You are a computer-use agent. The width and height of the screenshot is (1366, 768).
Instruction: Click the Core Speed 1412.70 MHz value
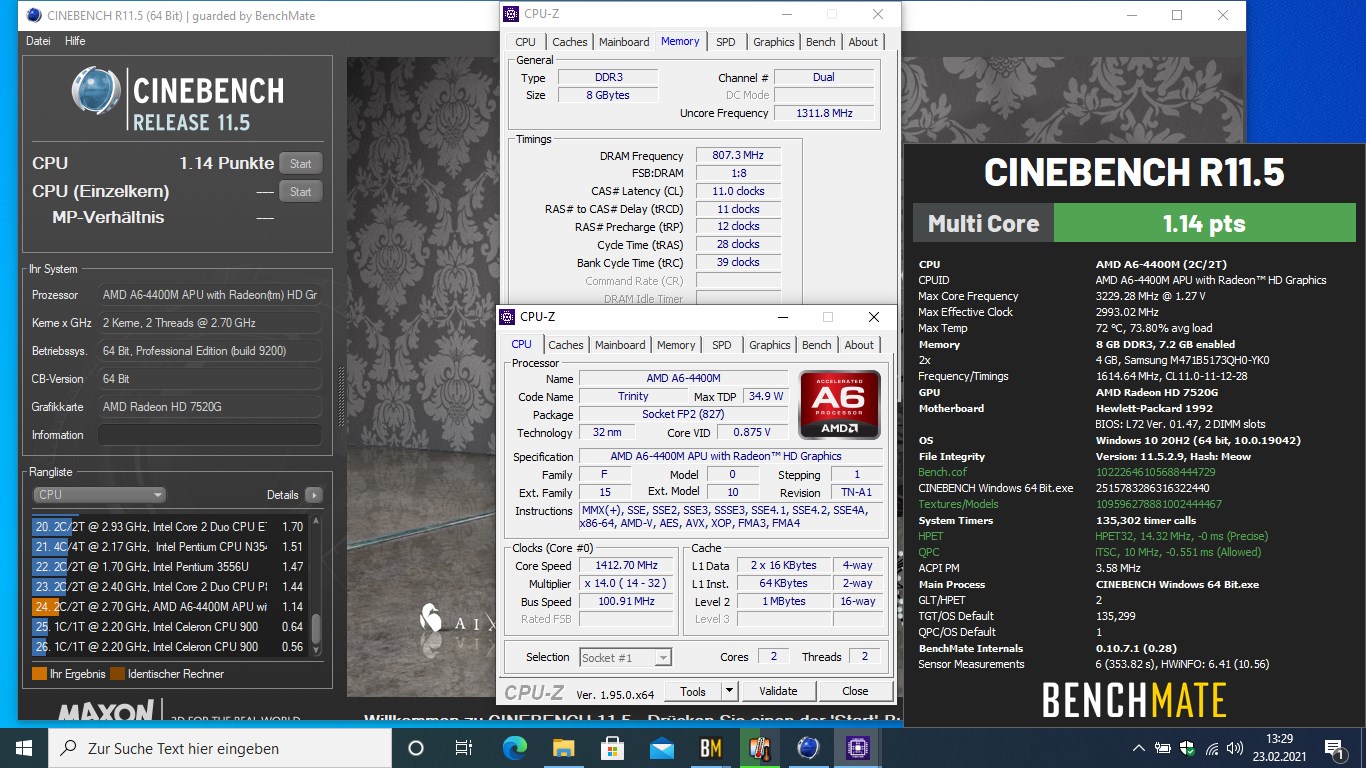pyautogui.click(x=626, y=566)
